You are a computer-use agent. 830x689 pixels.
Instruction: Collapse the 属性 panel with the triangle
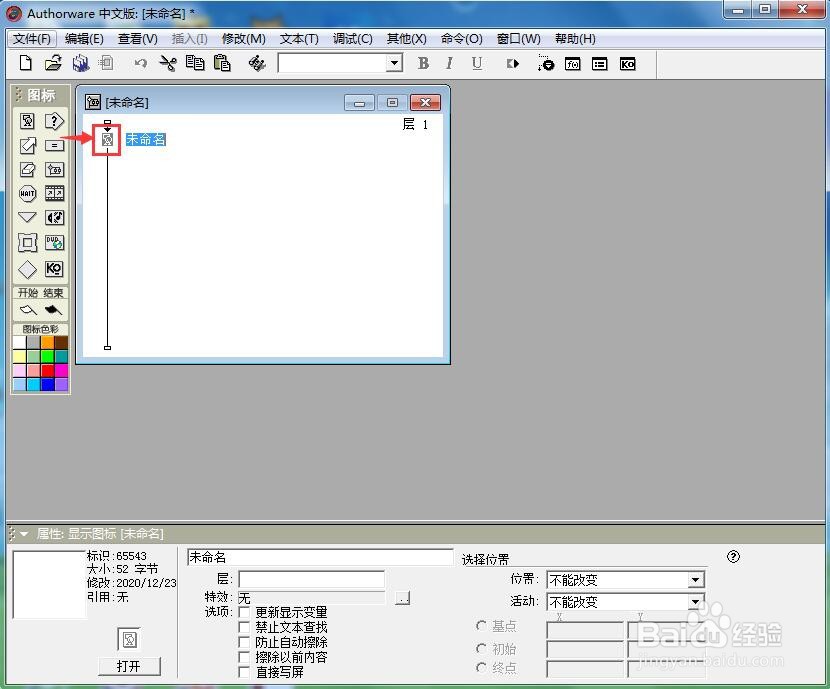point(24,534)
